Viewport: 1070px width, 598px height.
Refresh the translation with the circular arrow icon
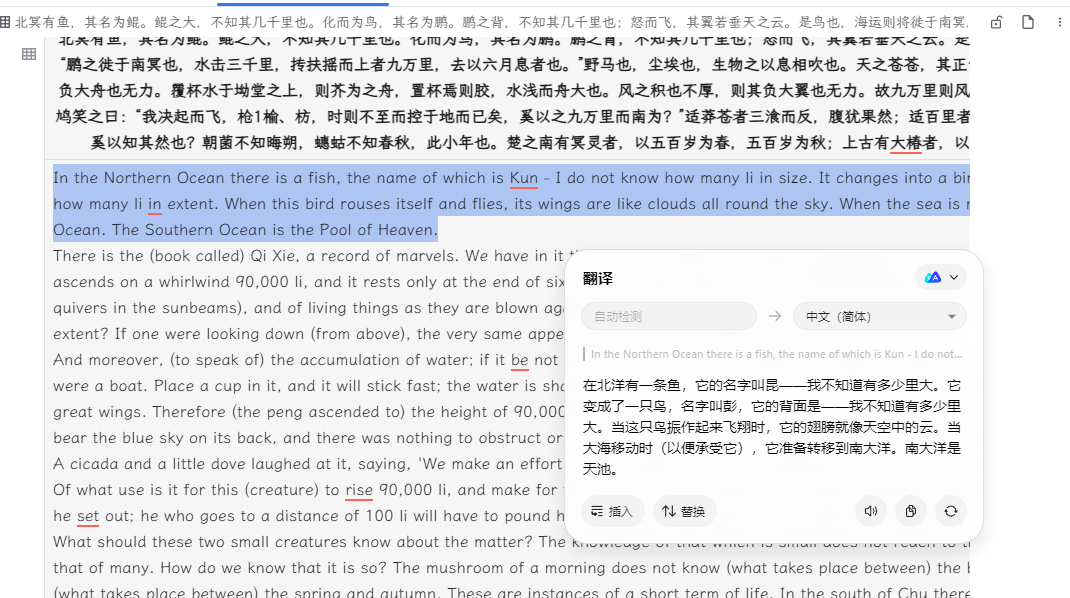click(x=951, y=511)
